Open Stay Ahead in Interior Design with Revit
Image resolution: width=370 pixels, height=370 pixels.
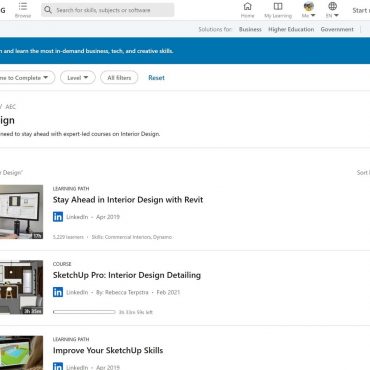[x=128, y=200]
